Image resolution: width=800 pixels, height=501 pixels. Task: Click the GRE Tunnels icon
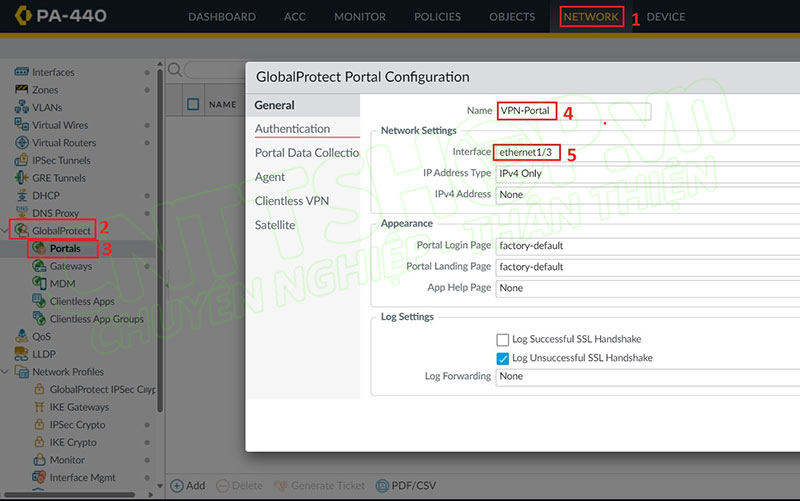(21, 178)
